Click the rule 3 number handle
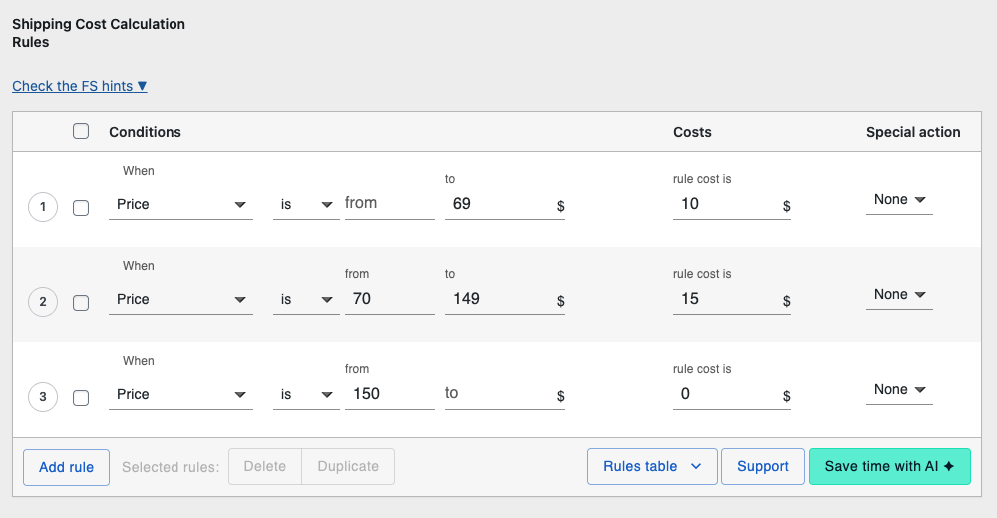Image resolution: width=997 pixels, height=518 pixels. click(43, 397)
